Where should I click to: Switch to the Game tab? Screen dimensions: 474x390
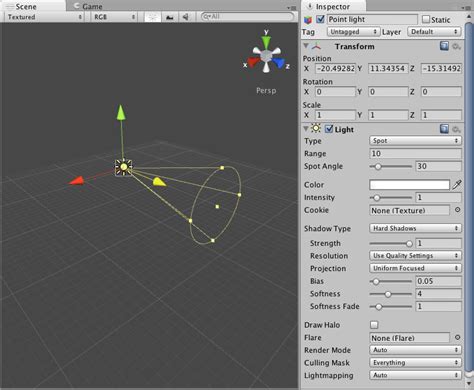tap(89, 6)
